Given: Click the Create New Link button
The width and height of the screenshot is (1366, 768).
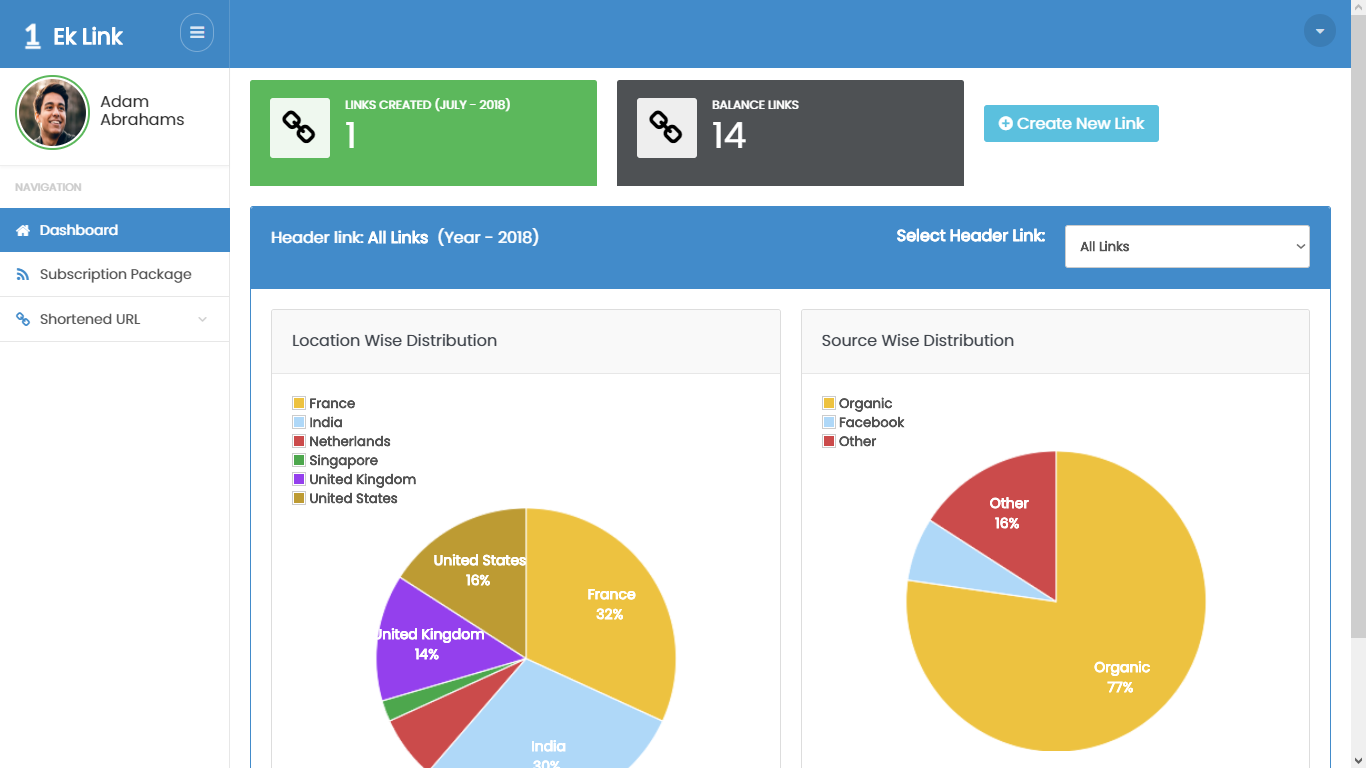Looking at the screenshot, I should pos(1071,123).
